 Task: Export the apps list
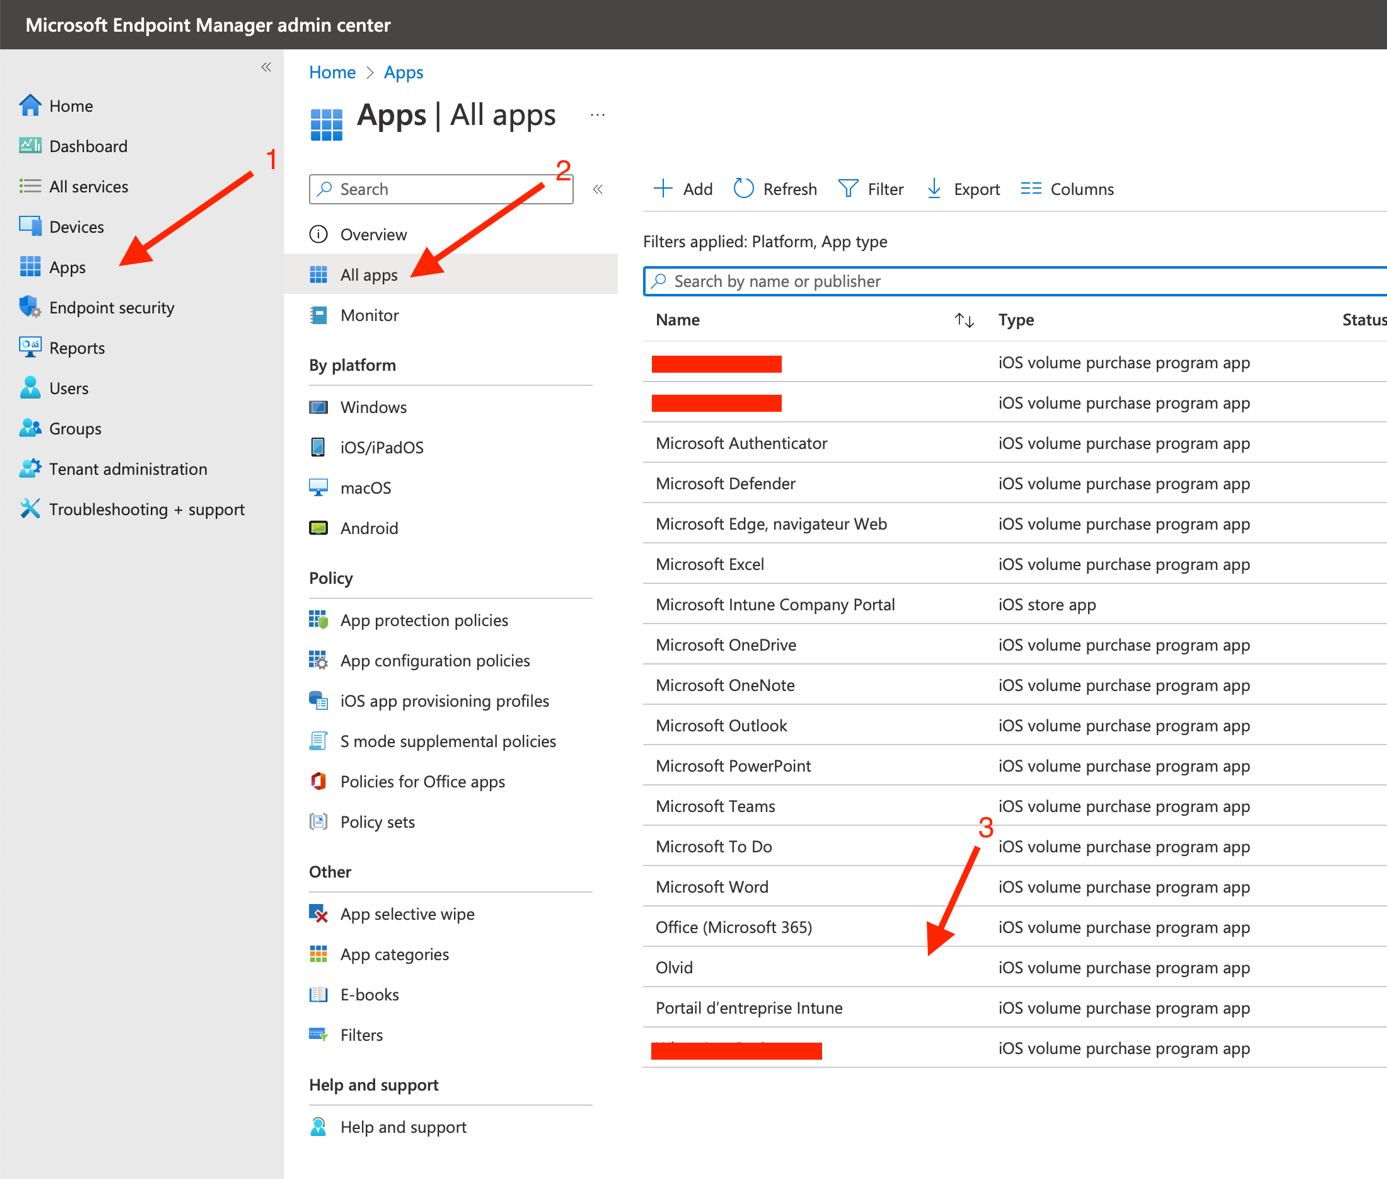coord(963,189)
